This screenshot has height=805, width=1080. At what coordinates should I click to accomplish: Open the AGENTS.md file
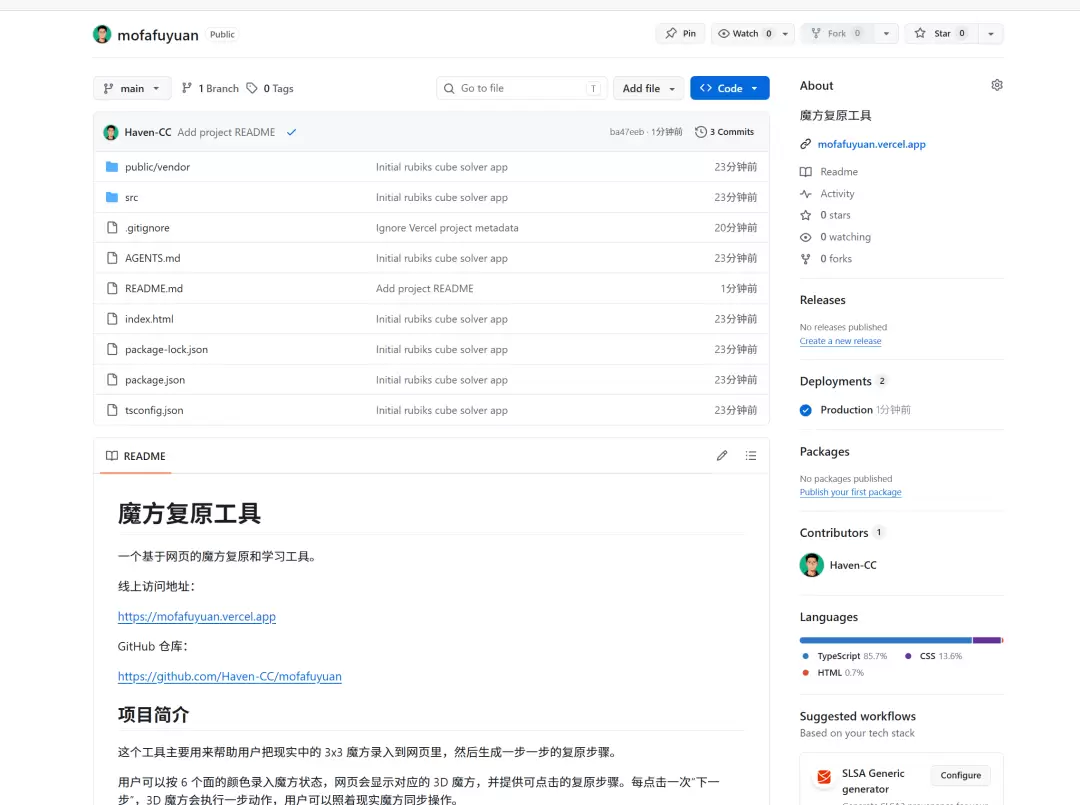pos(152,258)
